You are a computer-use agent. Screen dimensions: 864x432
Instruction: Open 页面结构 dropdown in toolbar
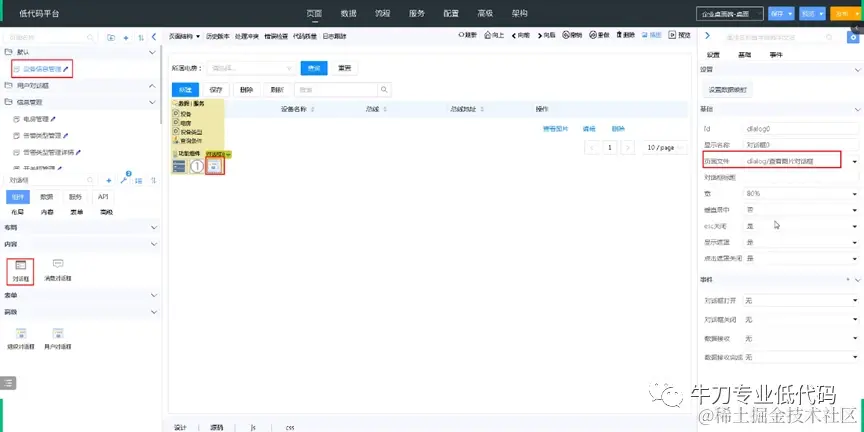[184, 36]
